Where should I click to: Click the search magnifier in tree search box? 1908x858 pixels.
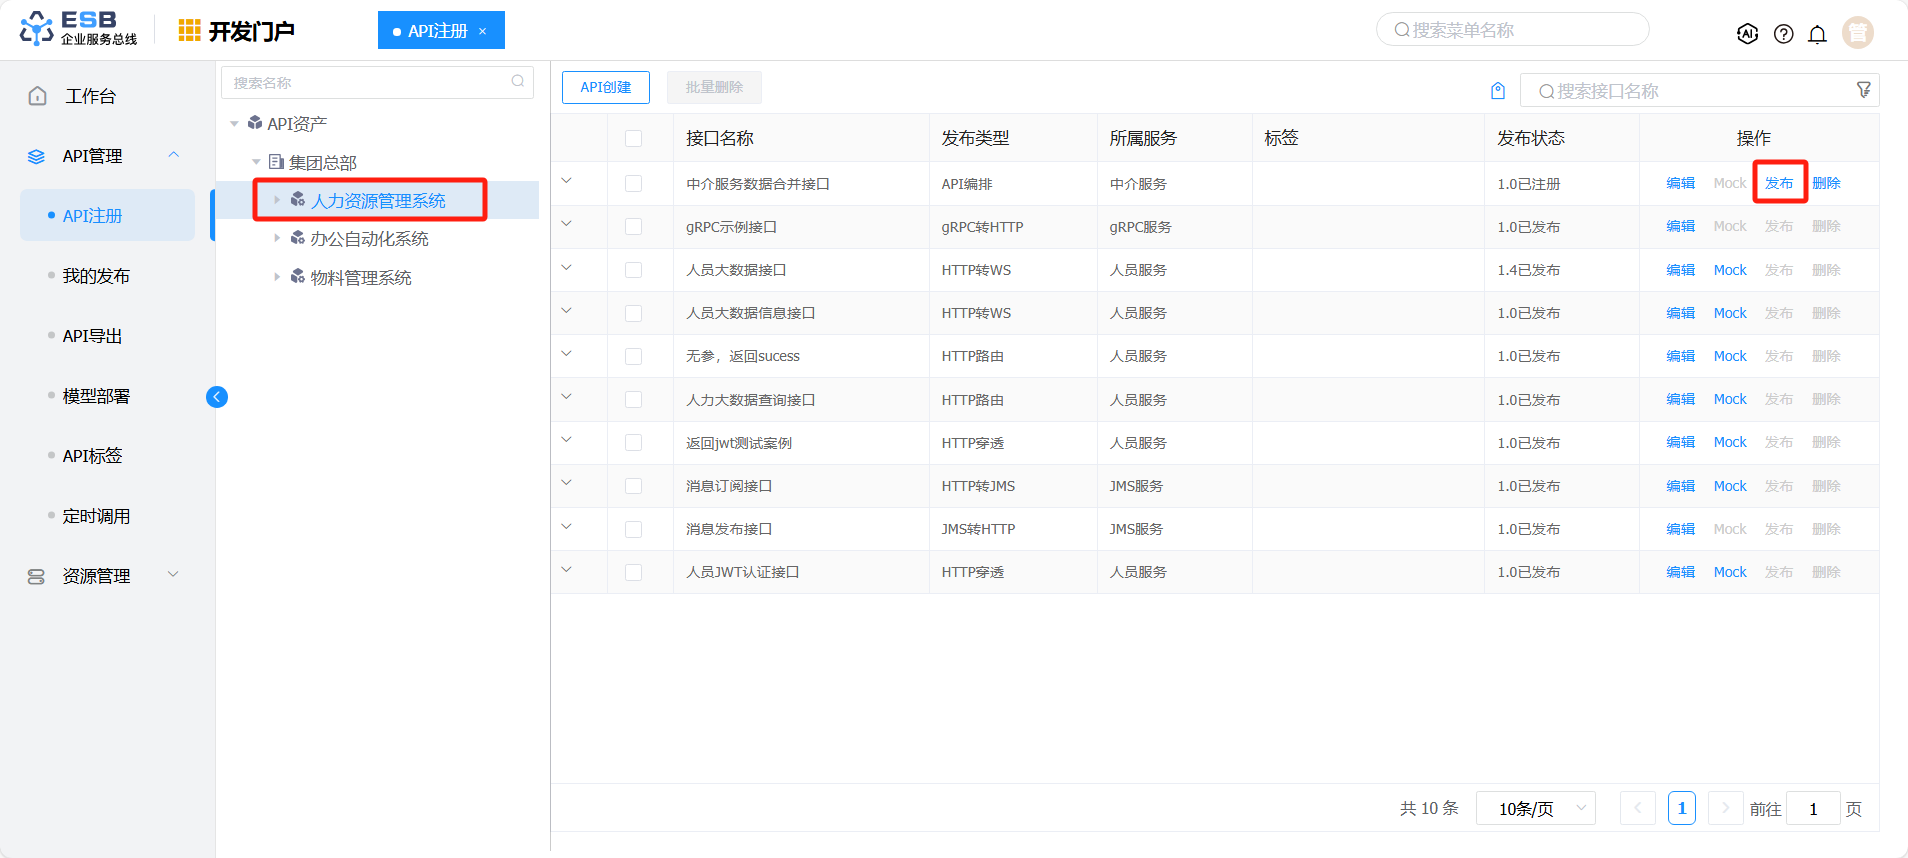518,82
